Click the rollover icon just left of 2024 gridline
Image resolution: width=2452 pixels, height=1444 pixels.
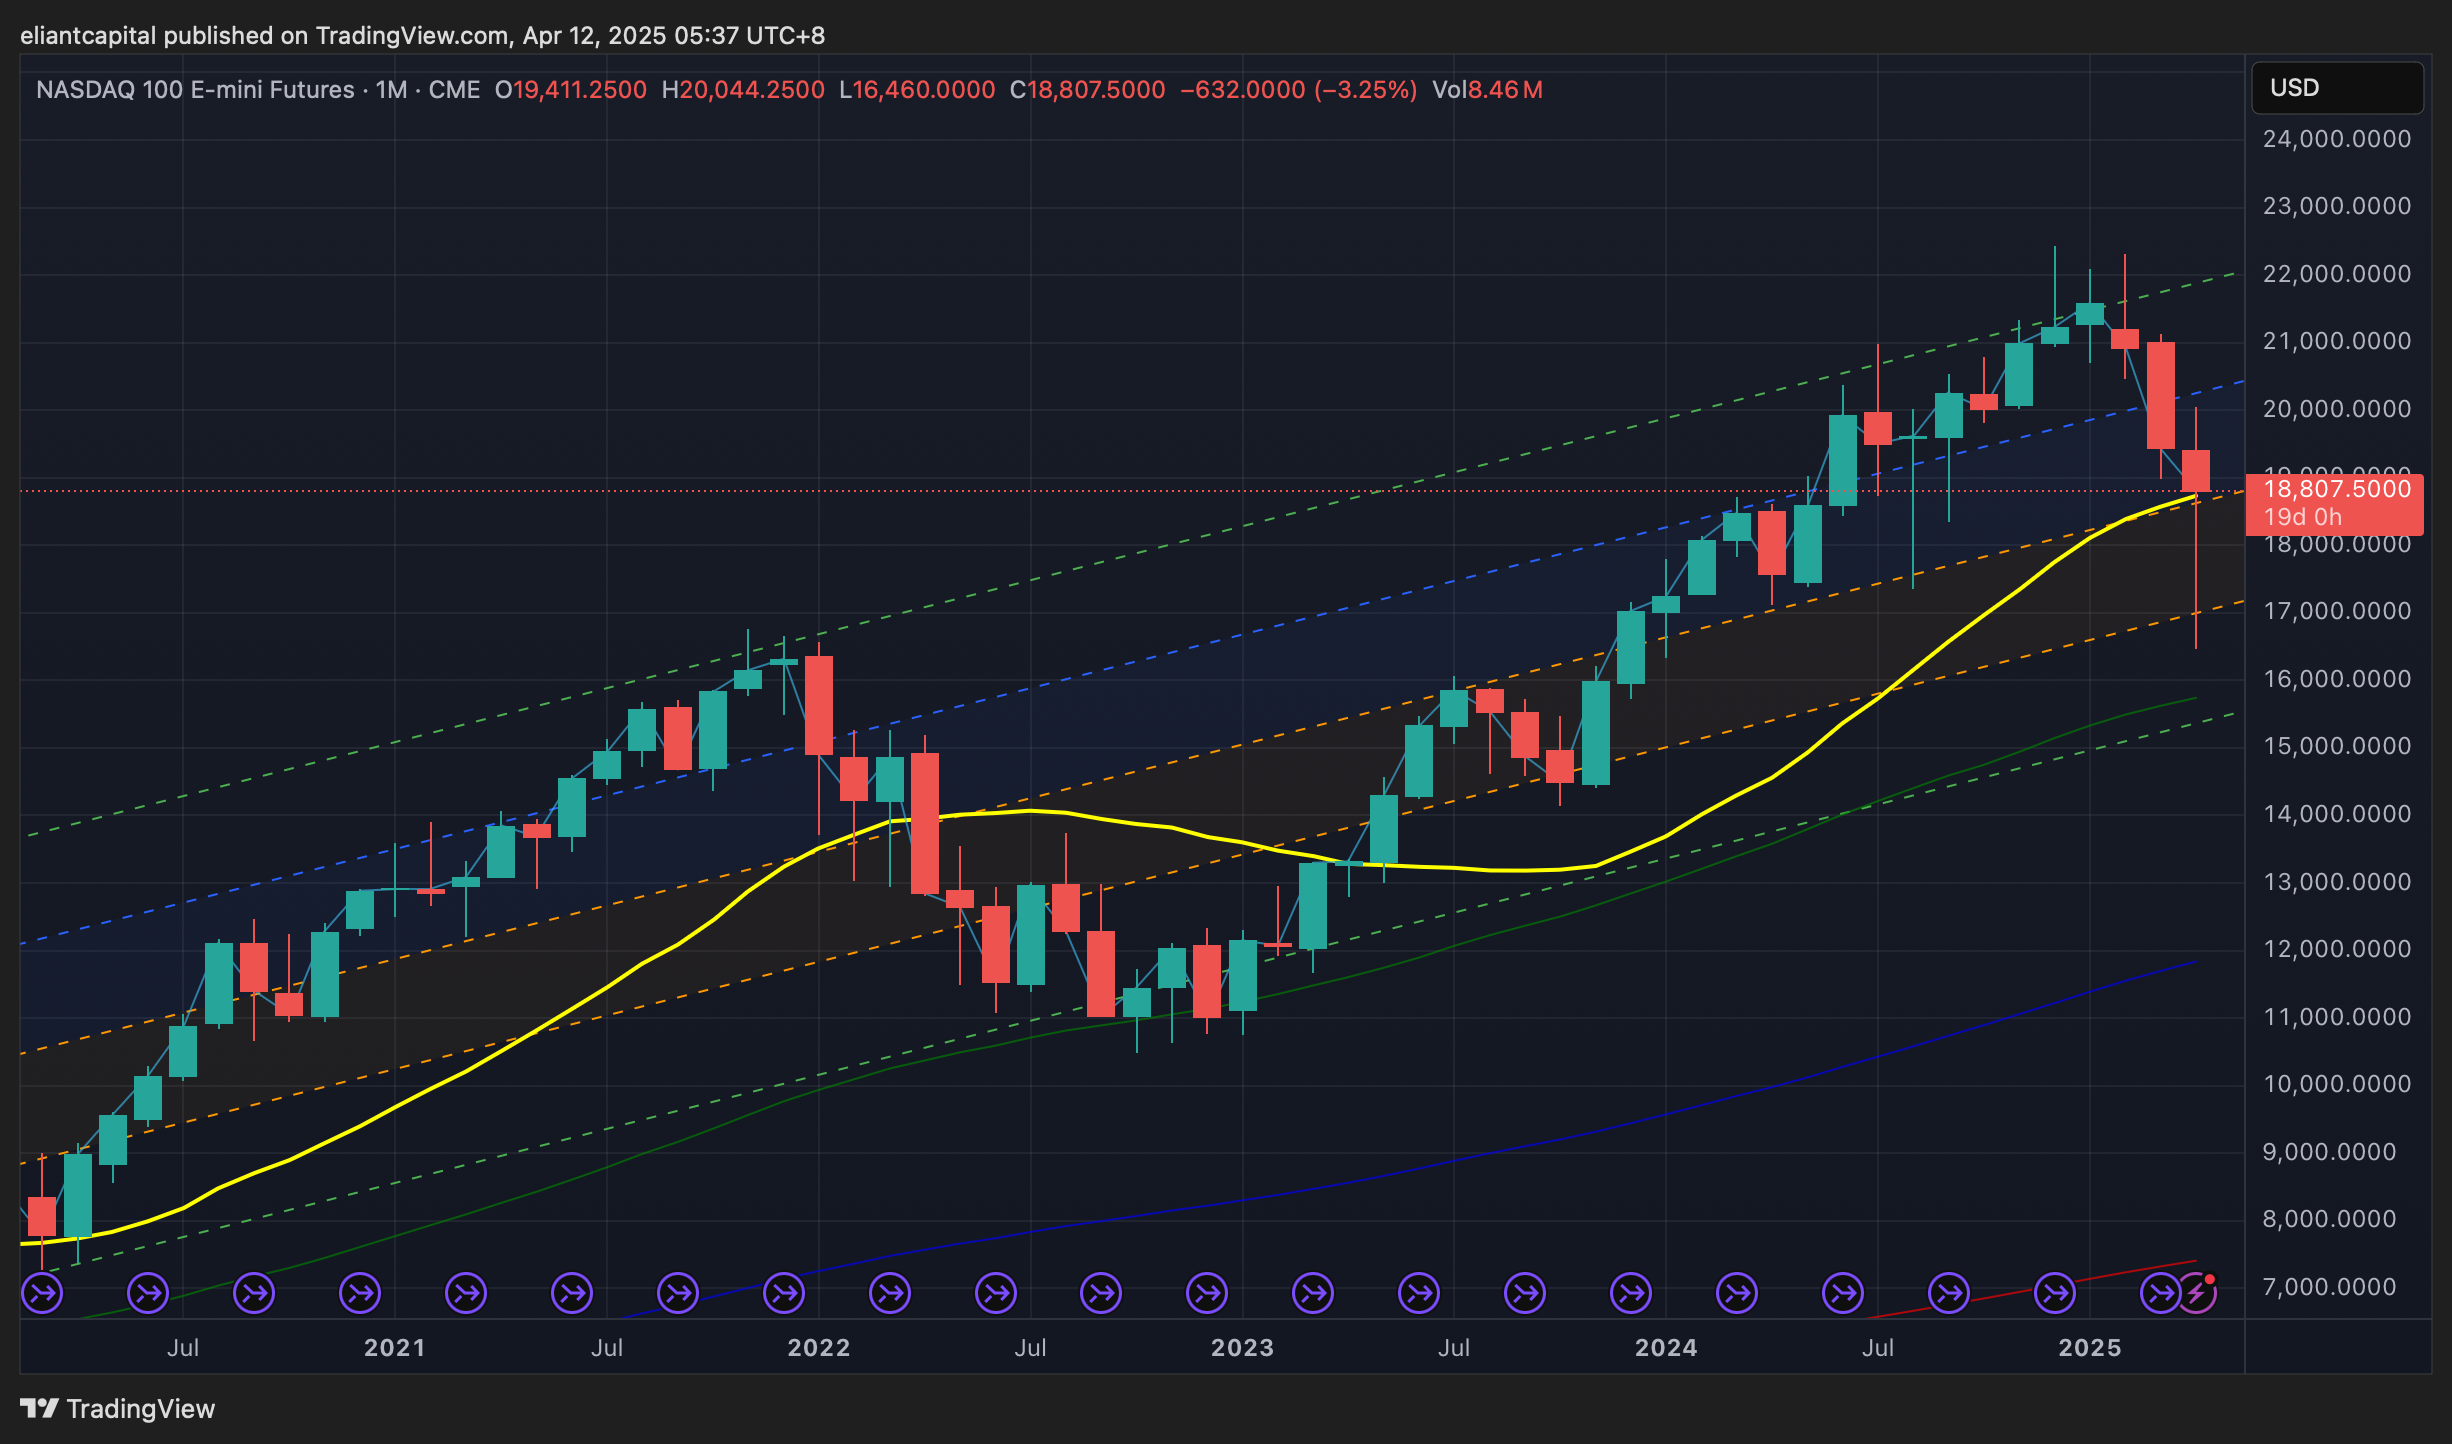[x=1631, y=1294]
